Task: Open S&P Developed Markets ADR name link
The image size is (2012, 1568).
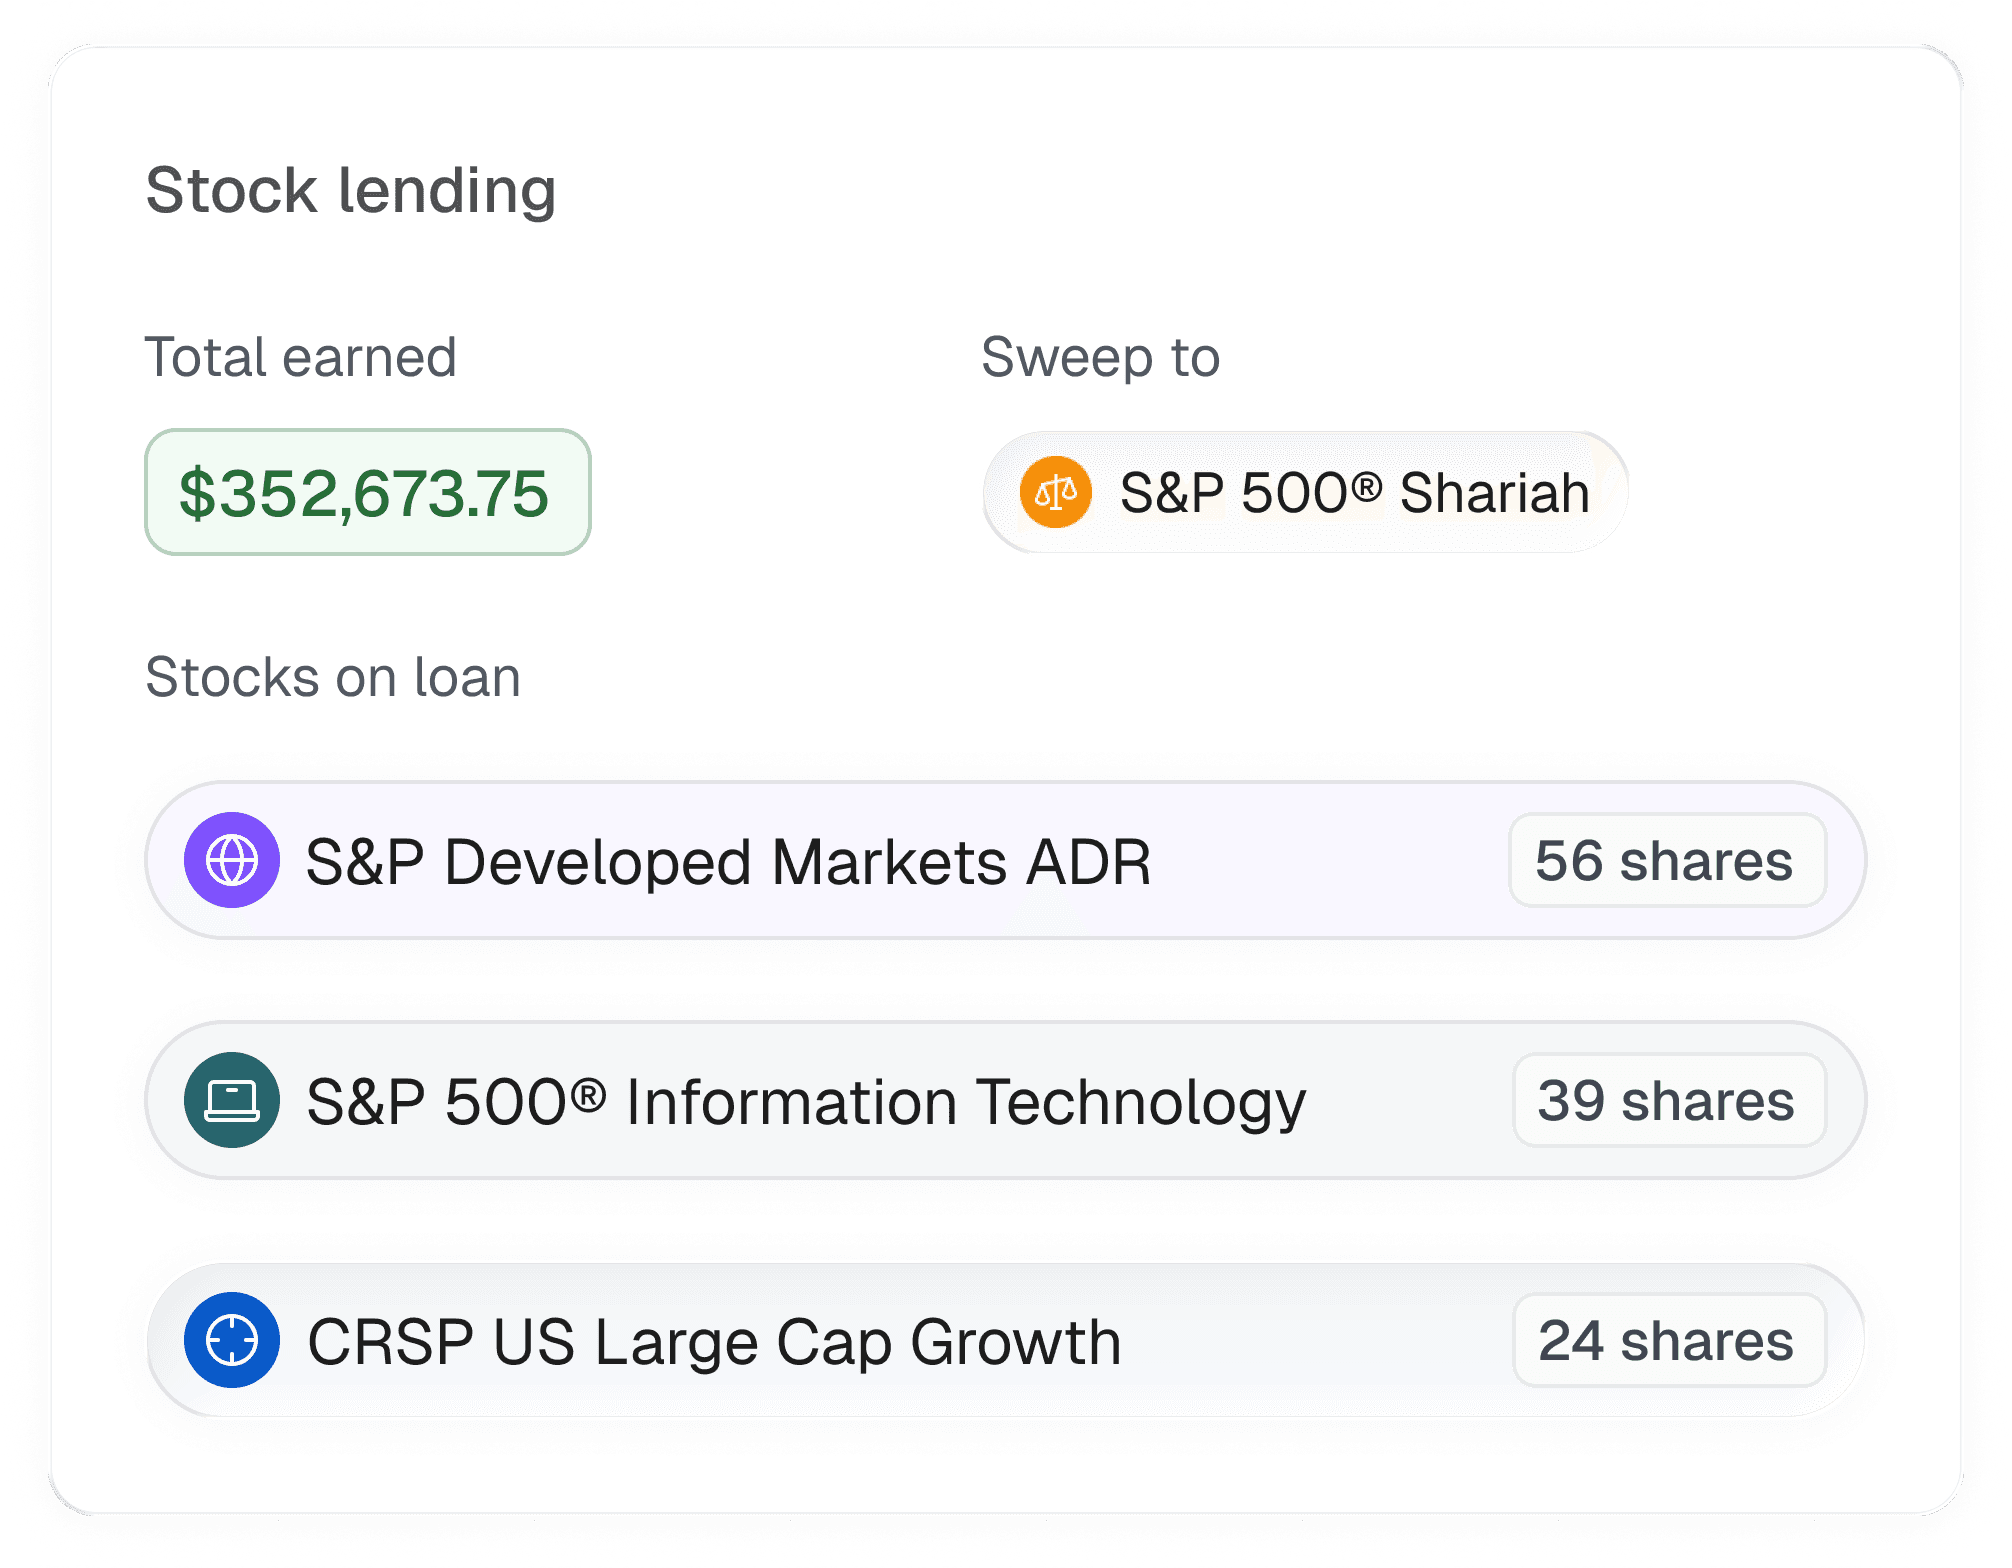Action: [x=727, y=862]
